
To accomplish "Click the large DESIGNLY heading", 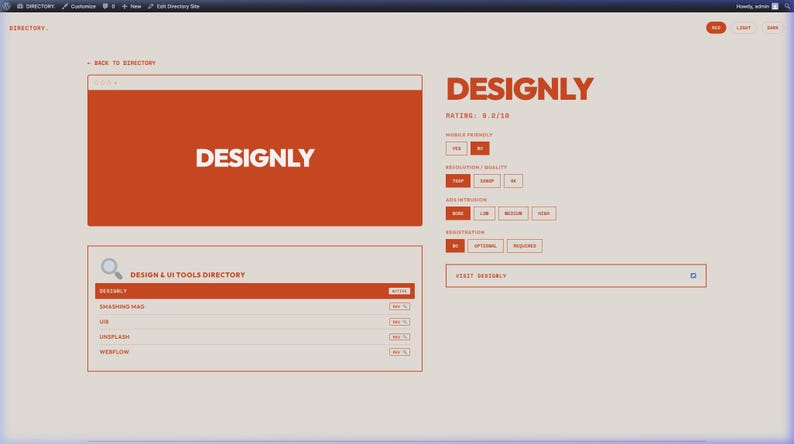I will coord(520,89).
